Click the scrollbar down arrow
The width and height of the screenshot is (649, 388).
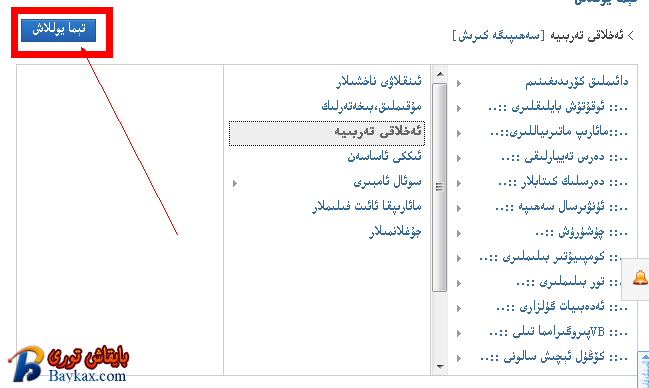pyautogui.click(x=440, y=366)
